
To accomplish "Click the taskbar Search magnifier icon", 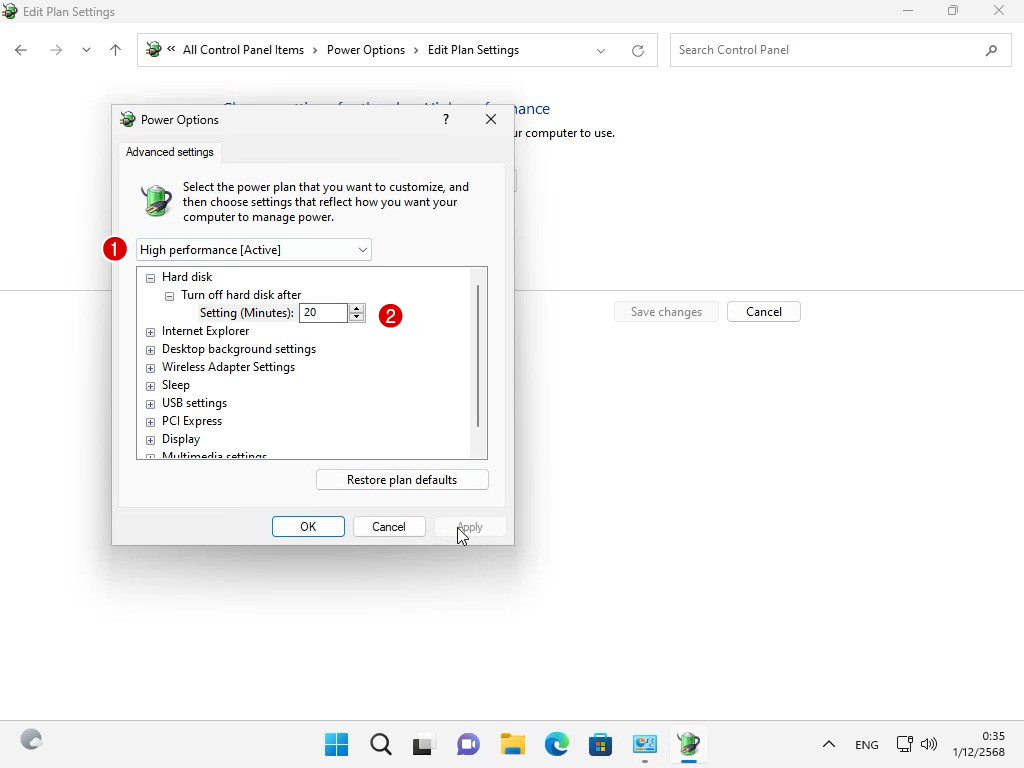I will click(x=380, y=744).
